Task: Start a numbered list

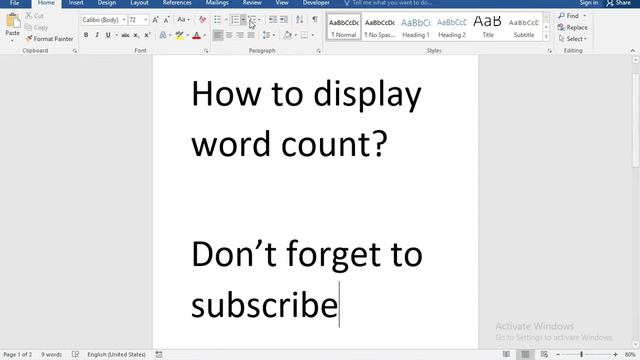Action: [x=235, y=20]
